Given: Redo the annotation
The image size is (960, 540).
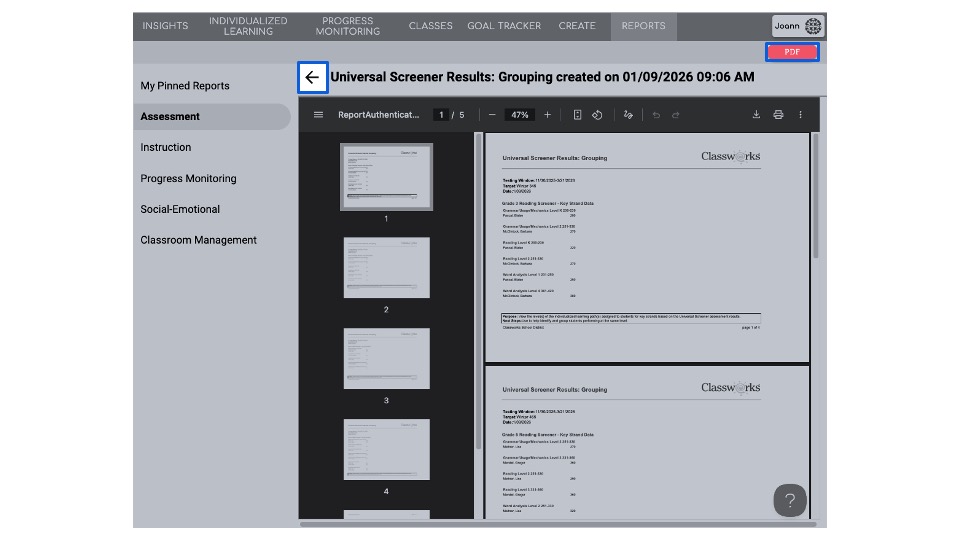Looking at the screenshot, I should (676, 114).
